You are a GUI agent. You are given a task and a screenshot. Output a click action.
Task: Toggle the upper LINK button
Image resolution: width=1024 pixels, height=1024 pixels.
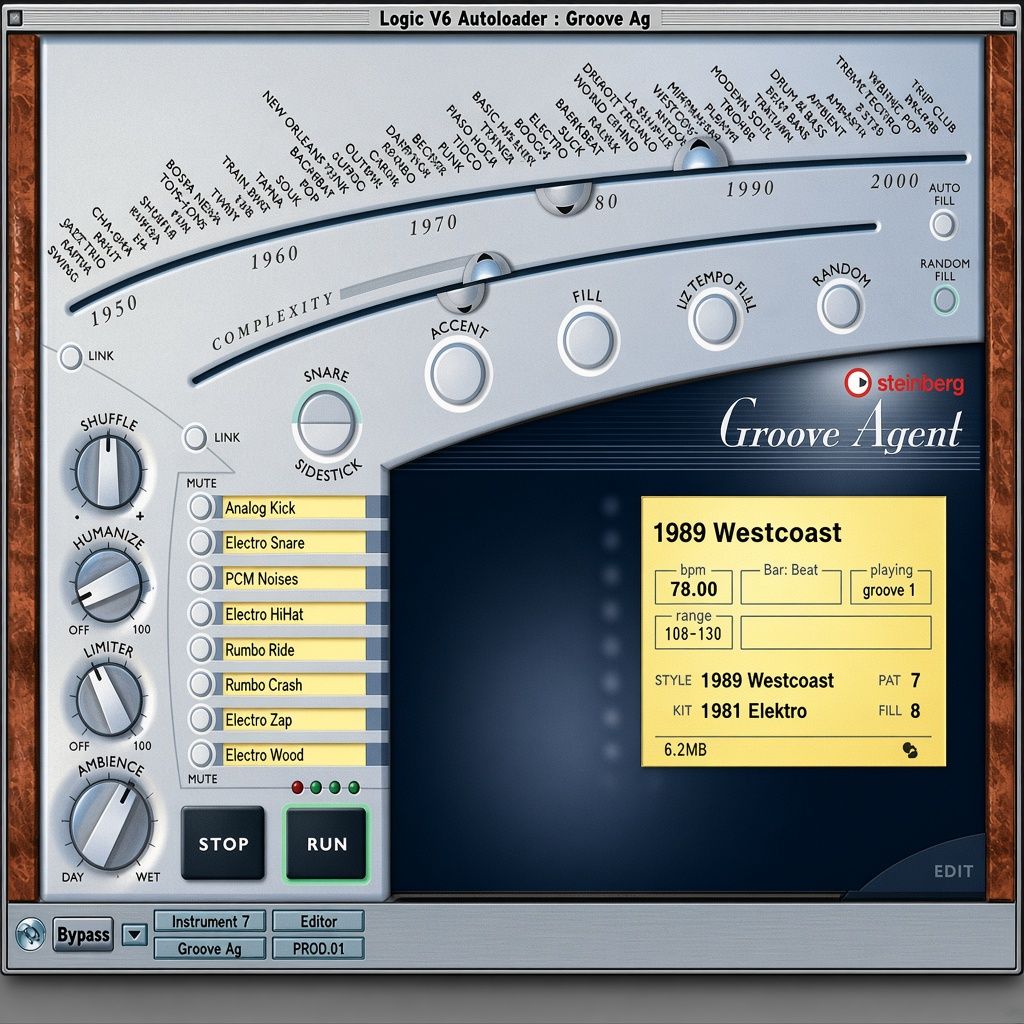(x=71, y=357)
